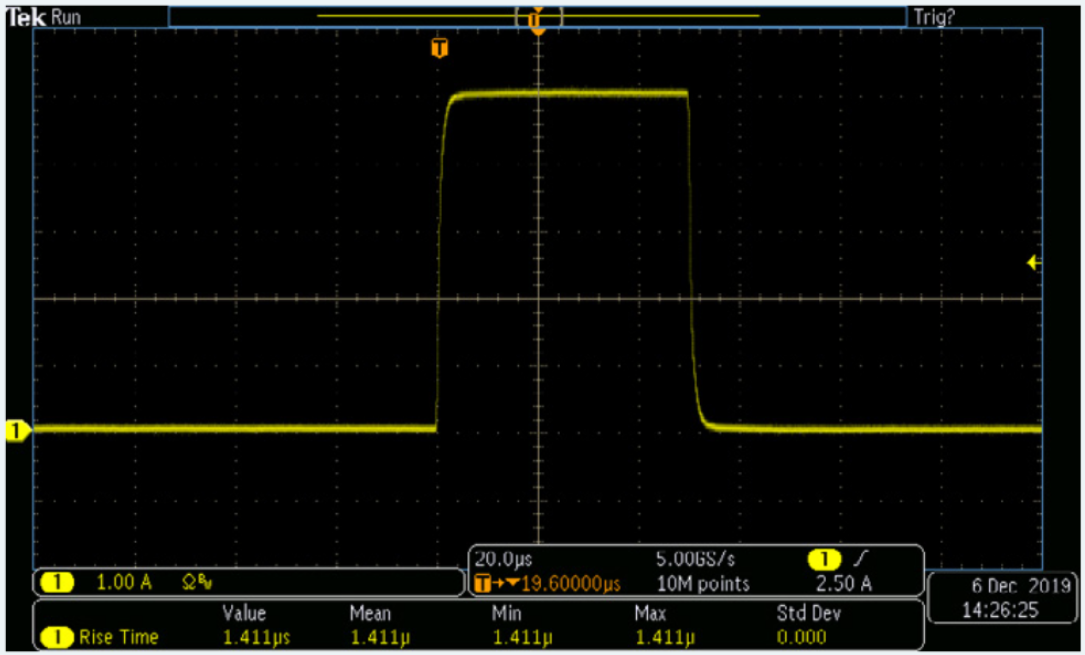Image resolution: width=1085 pixels, height=655 pixels.
Task: Toggle the Trig? indicator
Action: (x=933, y=14)
